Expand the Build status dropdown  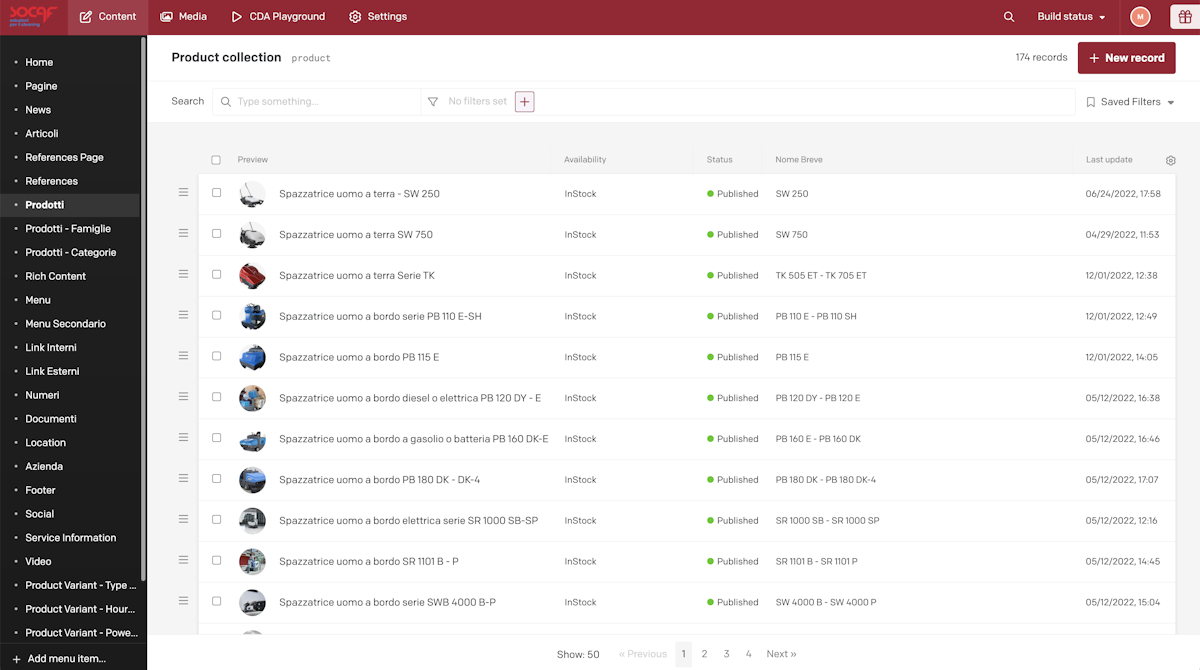1071,17
